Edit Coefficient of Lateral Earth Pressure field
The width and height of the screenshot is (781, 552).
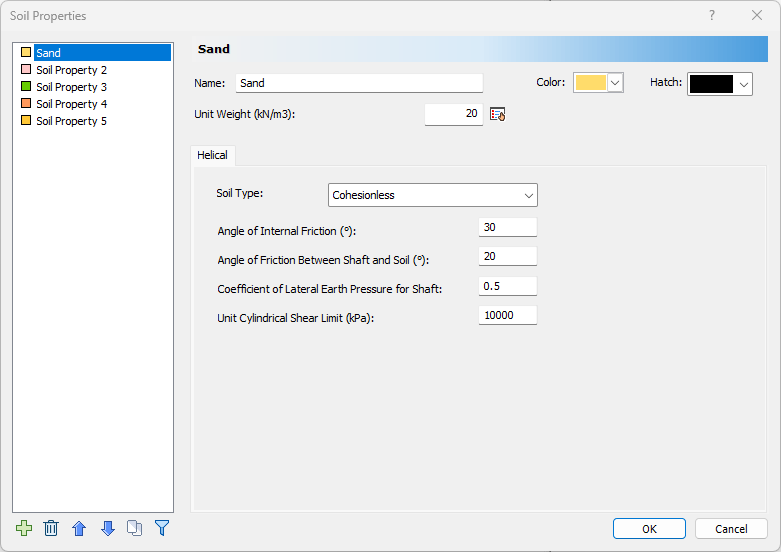(508, 286)
